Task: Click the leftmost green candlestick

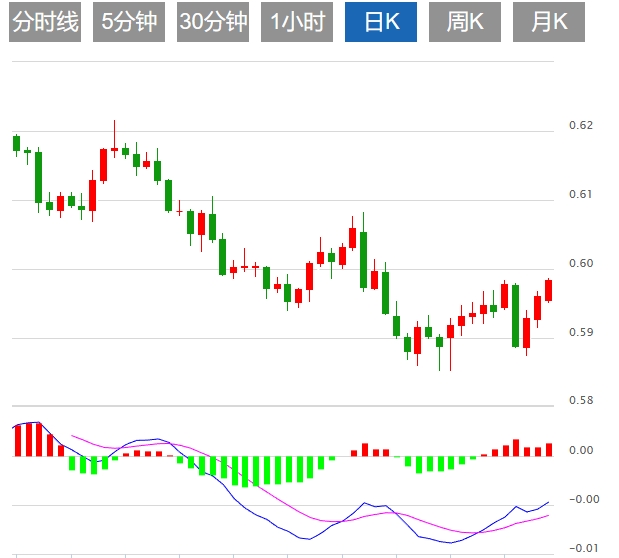Action: (x=16, y=143)
